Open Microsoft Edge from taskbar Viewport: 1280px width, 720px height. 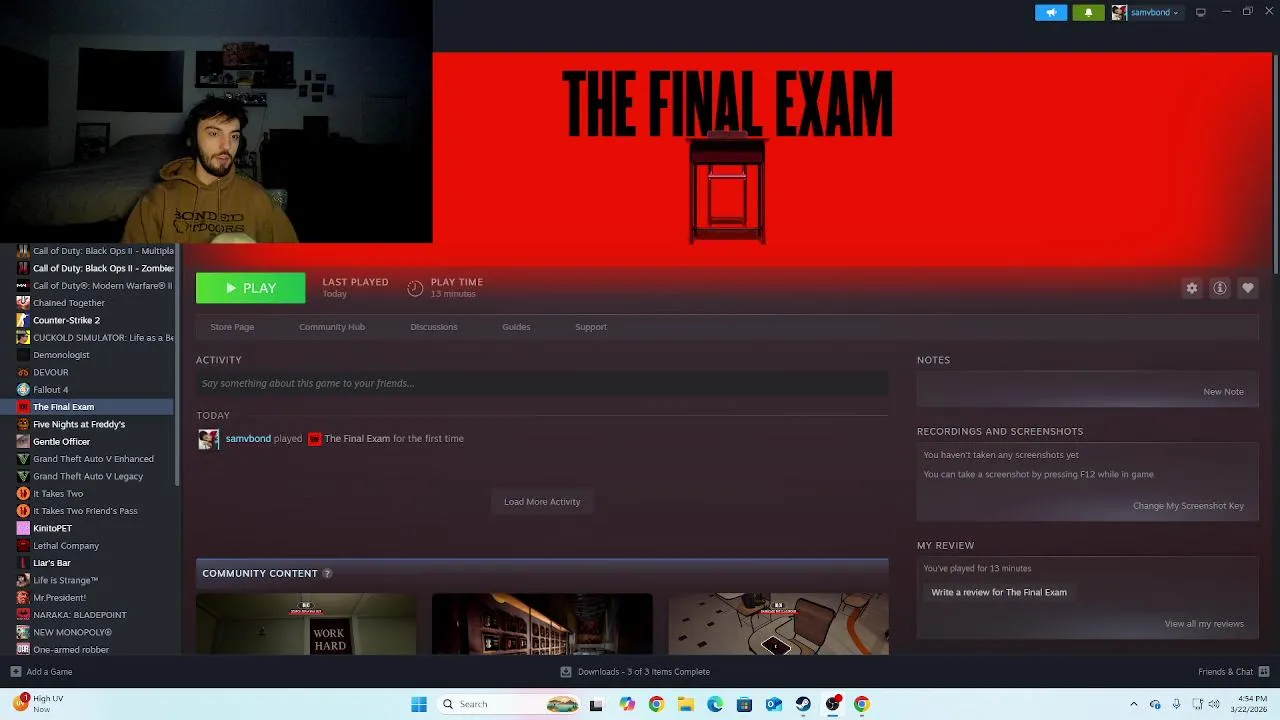tap(715, 704)
